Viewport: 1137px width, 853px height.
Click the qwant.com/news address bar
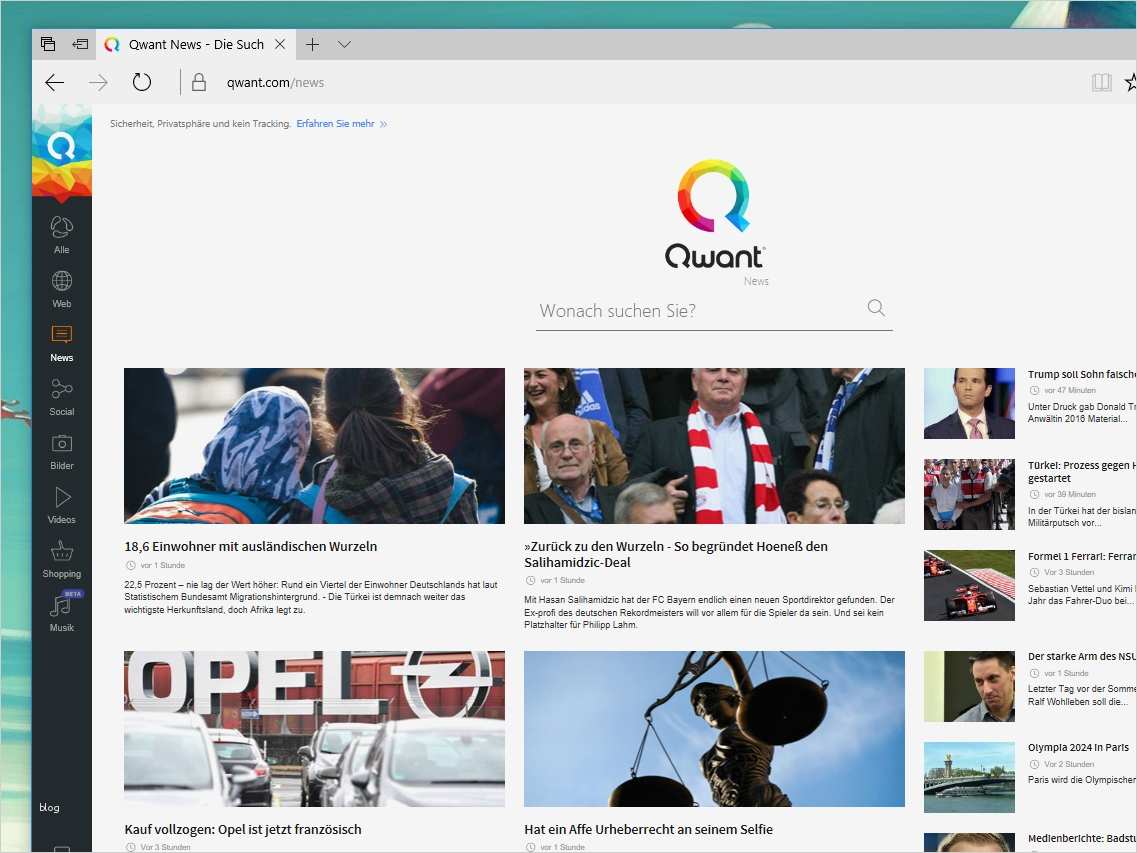tap(276, 83)
